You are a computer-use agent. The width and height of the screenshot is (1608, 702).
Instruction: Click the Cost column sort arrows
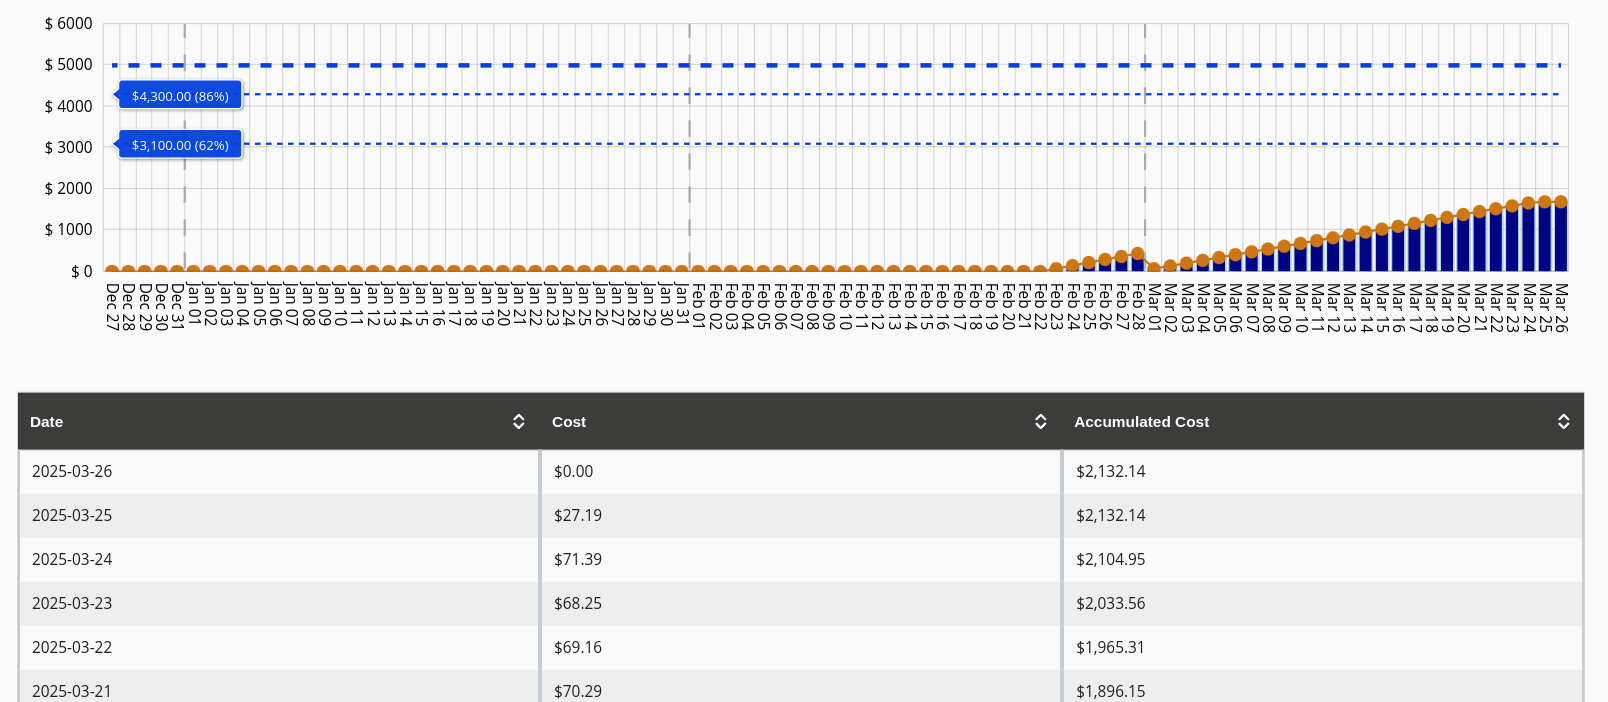tap(1040, 422)
